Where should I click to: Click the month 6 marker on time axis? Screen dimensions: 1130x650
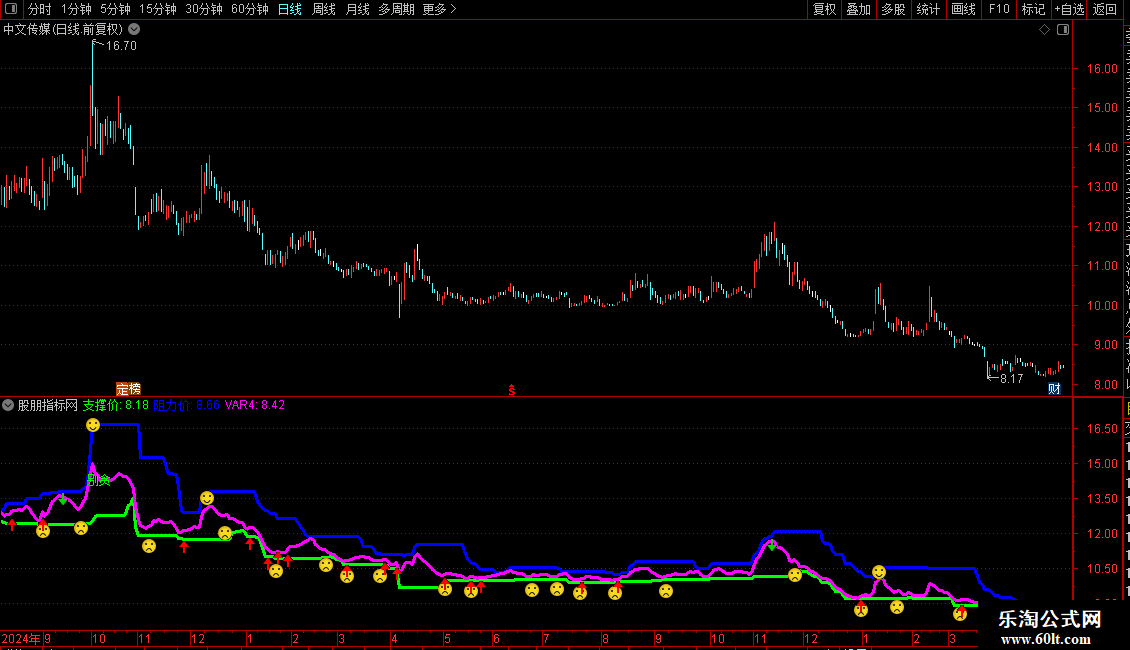496,638
